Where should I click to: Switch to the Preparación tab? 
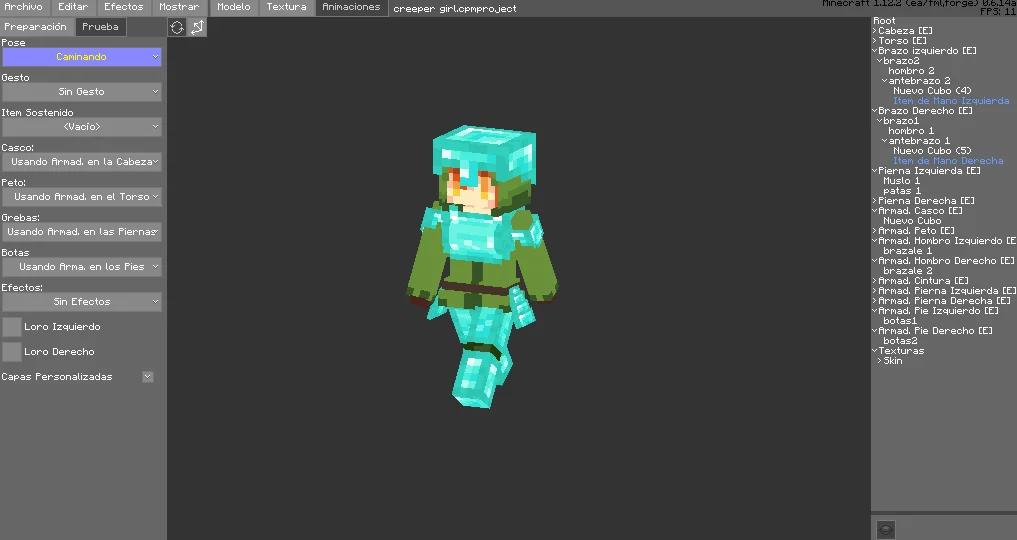(36, 27)
